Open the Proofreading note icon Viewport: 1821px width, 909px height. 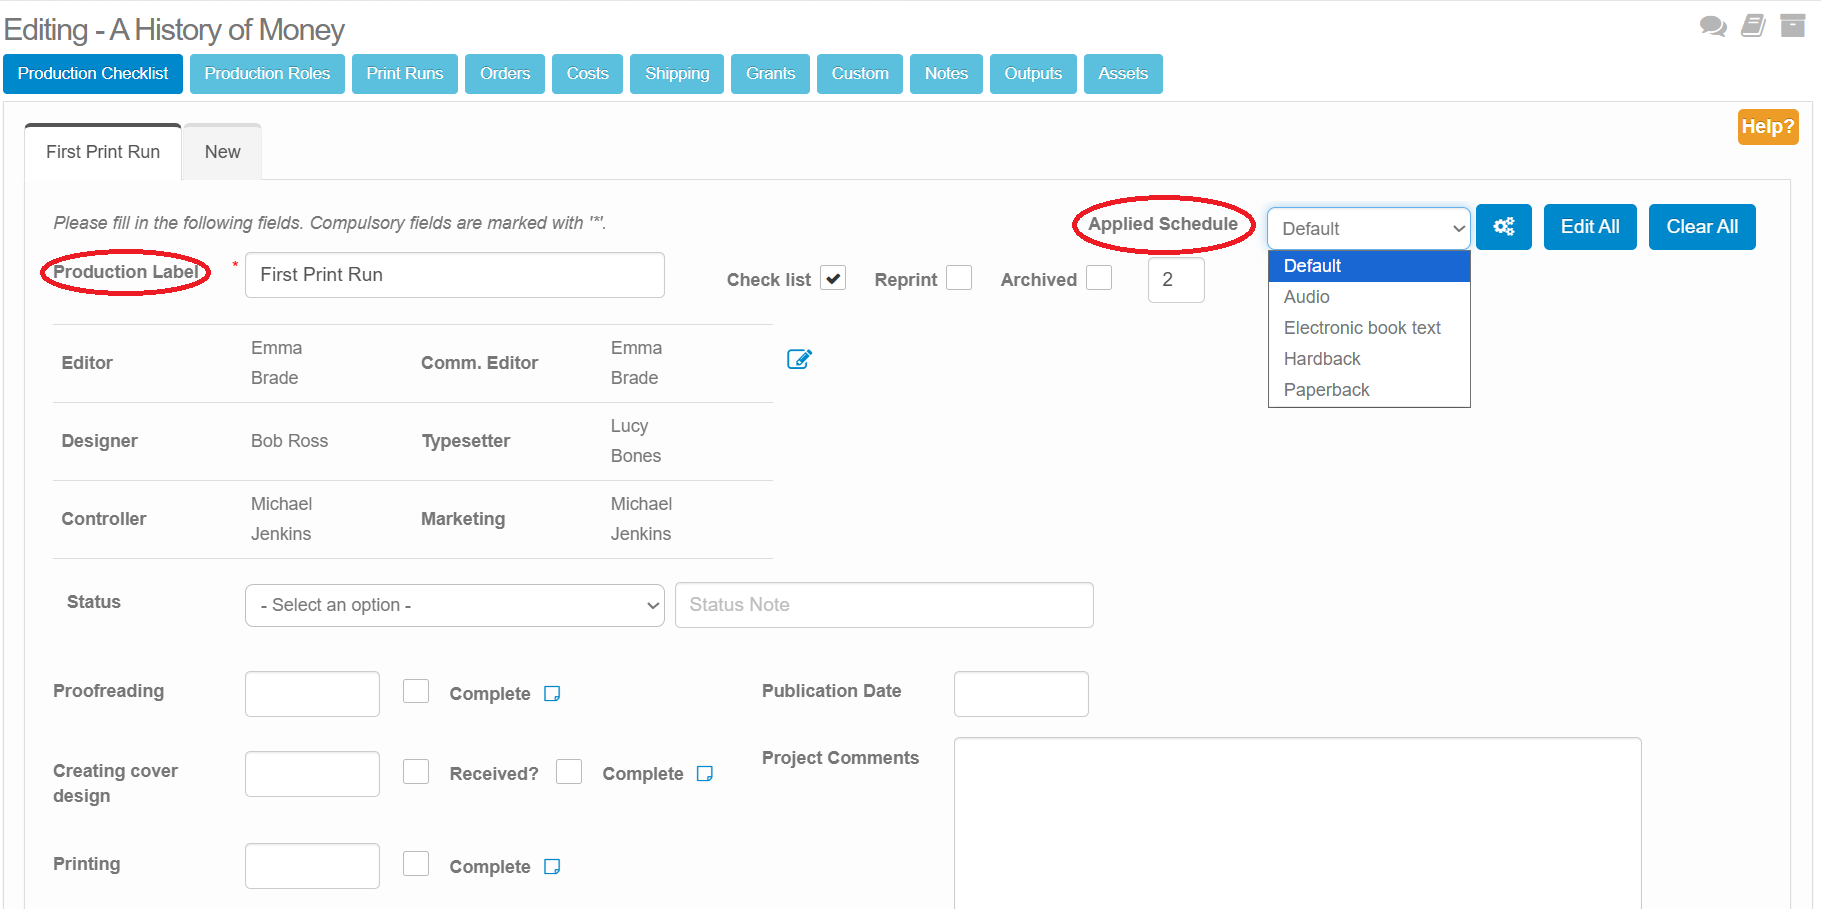point(552,694)
